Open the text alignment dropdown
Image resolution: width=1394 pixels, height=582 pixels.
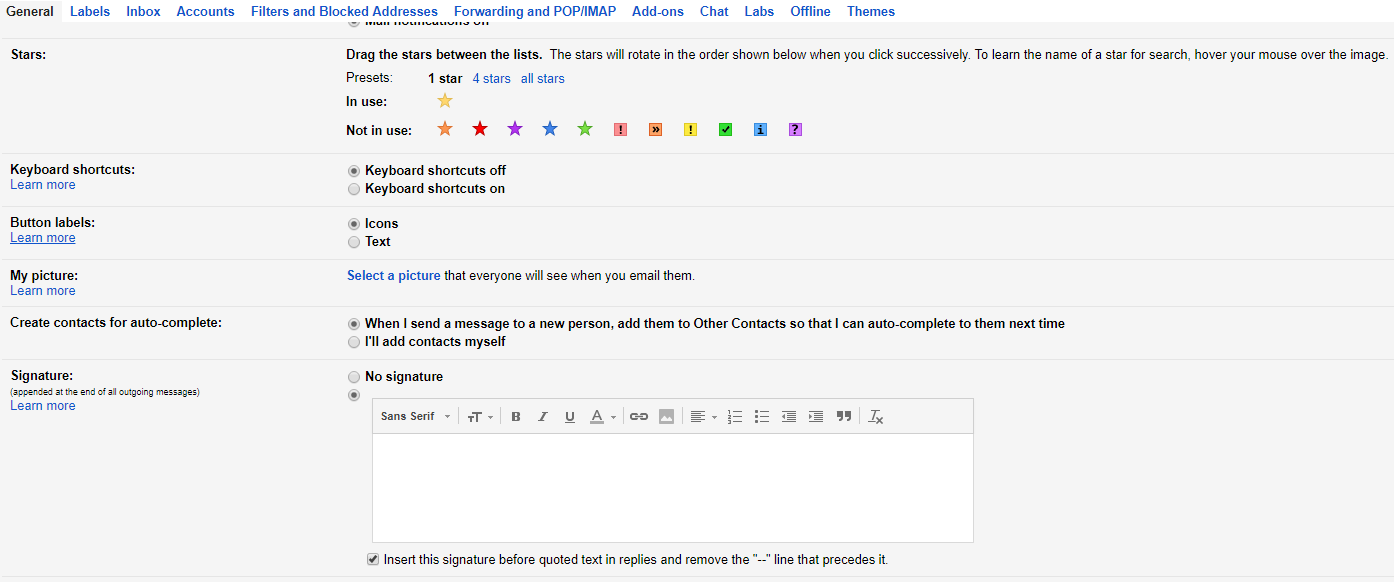click(x=703, y=416)
